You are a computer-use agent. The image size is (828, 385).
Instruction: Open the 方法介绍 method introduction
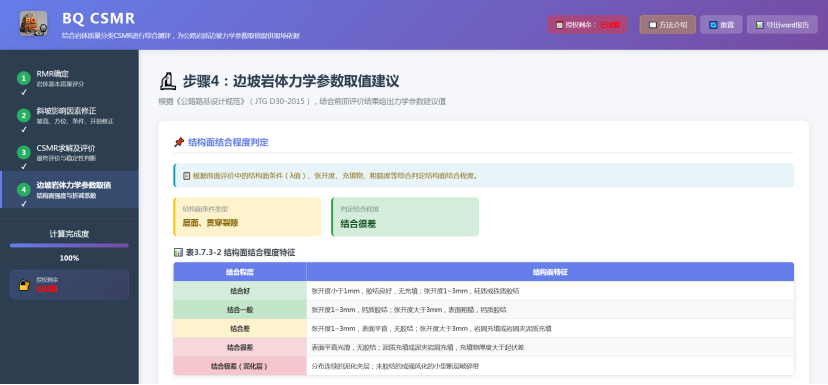click(x=667, y=24)
